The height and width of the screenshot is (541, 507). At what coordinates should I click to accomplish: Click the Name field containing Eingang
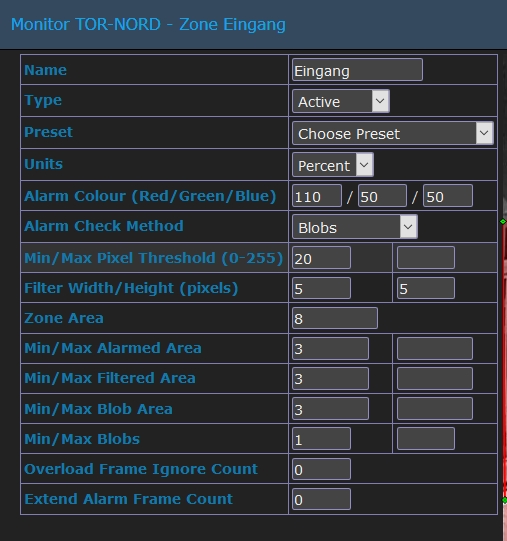point(357,70)
